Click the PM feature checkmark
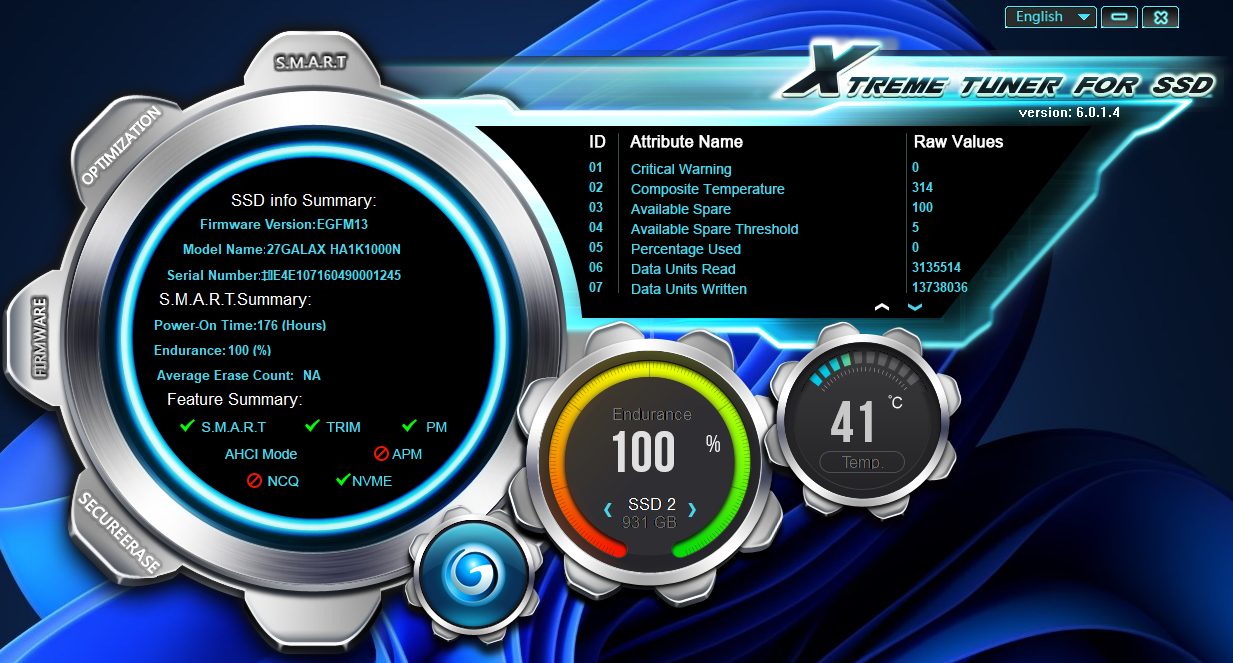This screenshot has height=663, width=1233. tap(409, 427)
